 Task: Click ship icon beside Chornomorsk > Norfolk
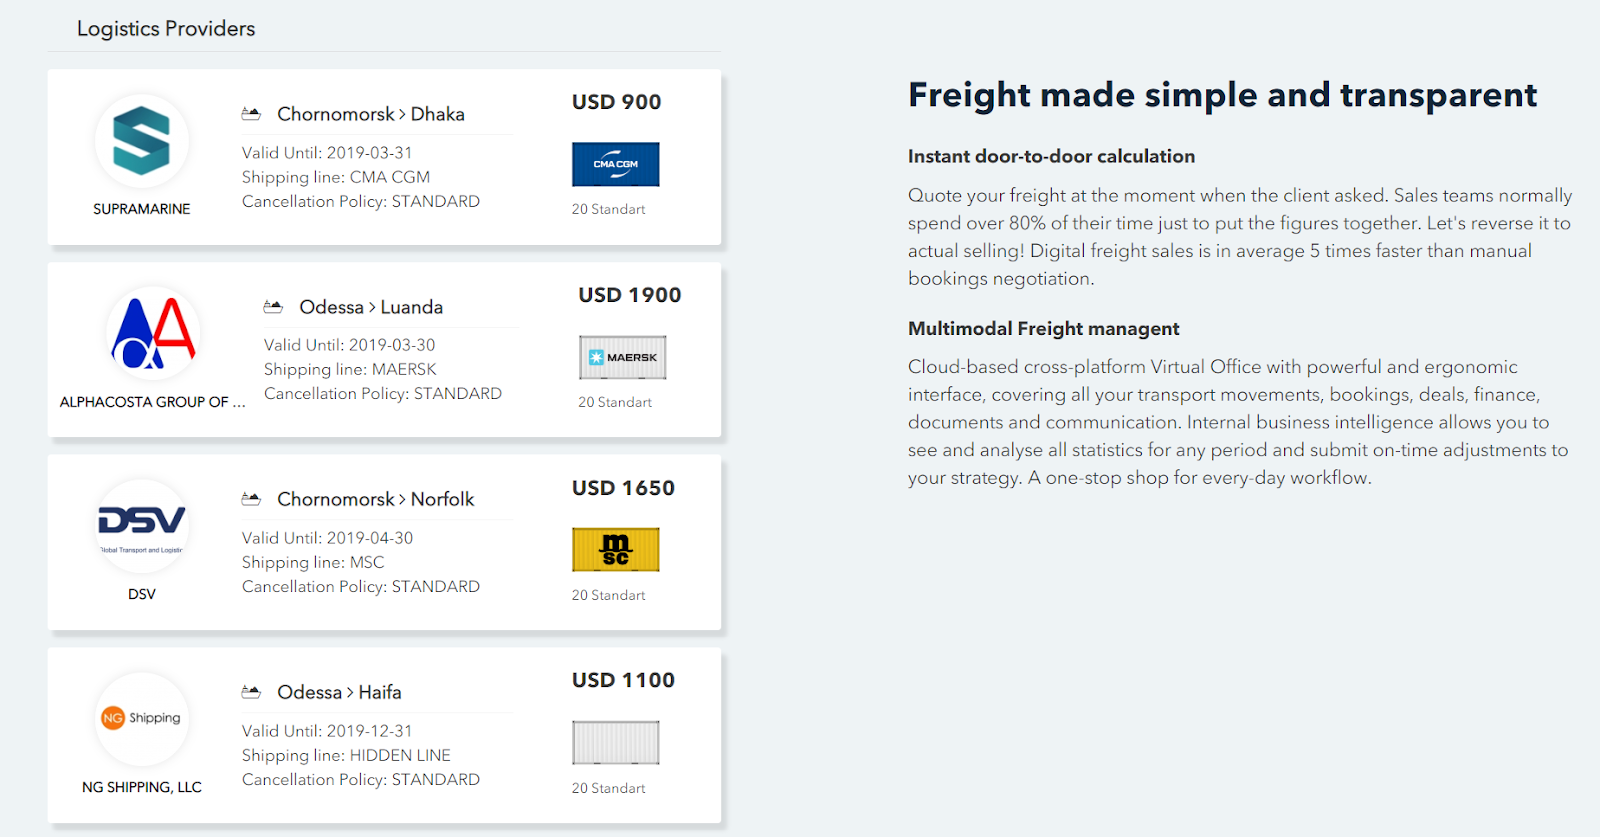pyautogui.click(x=251, y=499)
